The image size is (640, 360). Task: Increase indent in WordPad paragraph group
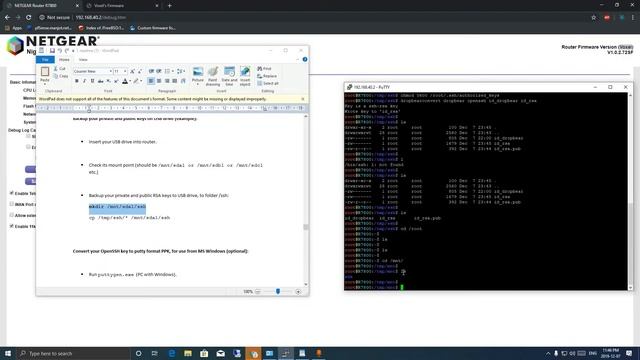click(x=159, y=71)
